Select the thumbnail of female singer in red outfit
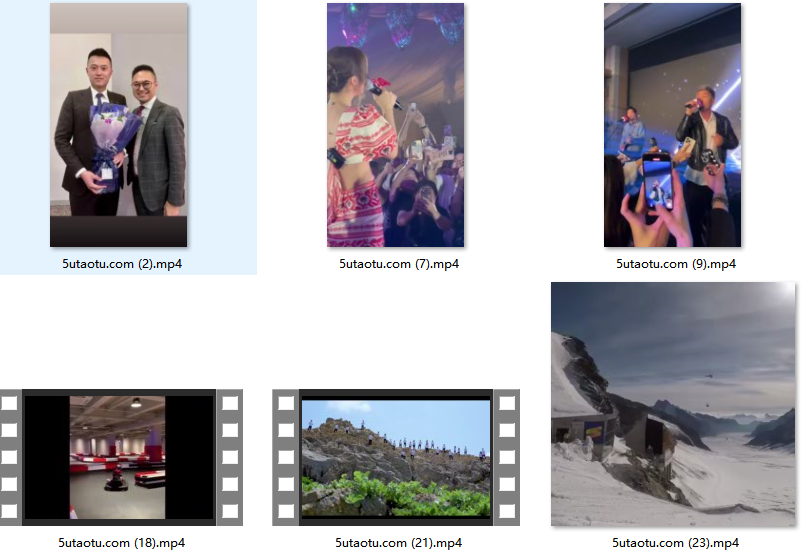The width and height of the screenshot is (801, 552). tap(395, 125)
